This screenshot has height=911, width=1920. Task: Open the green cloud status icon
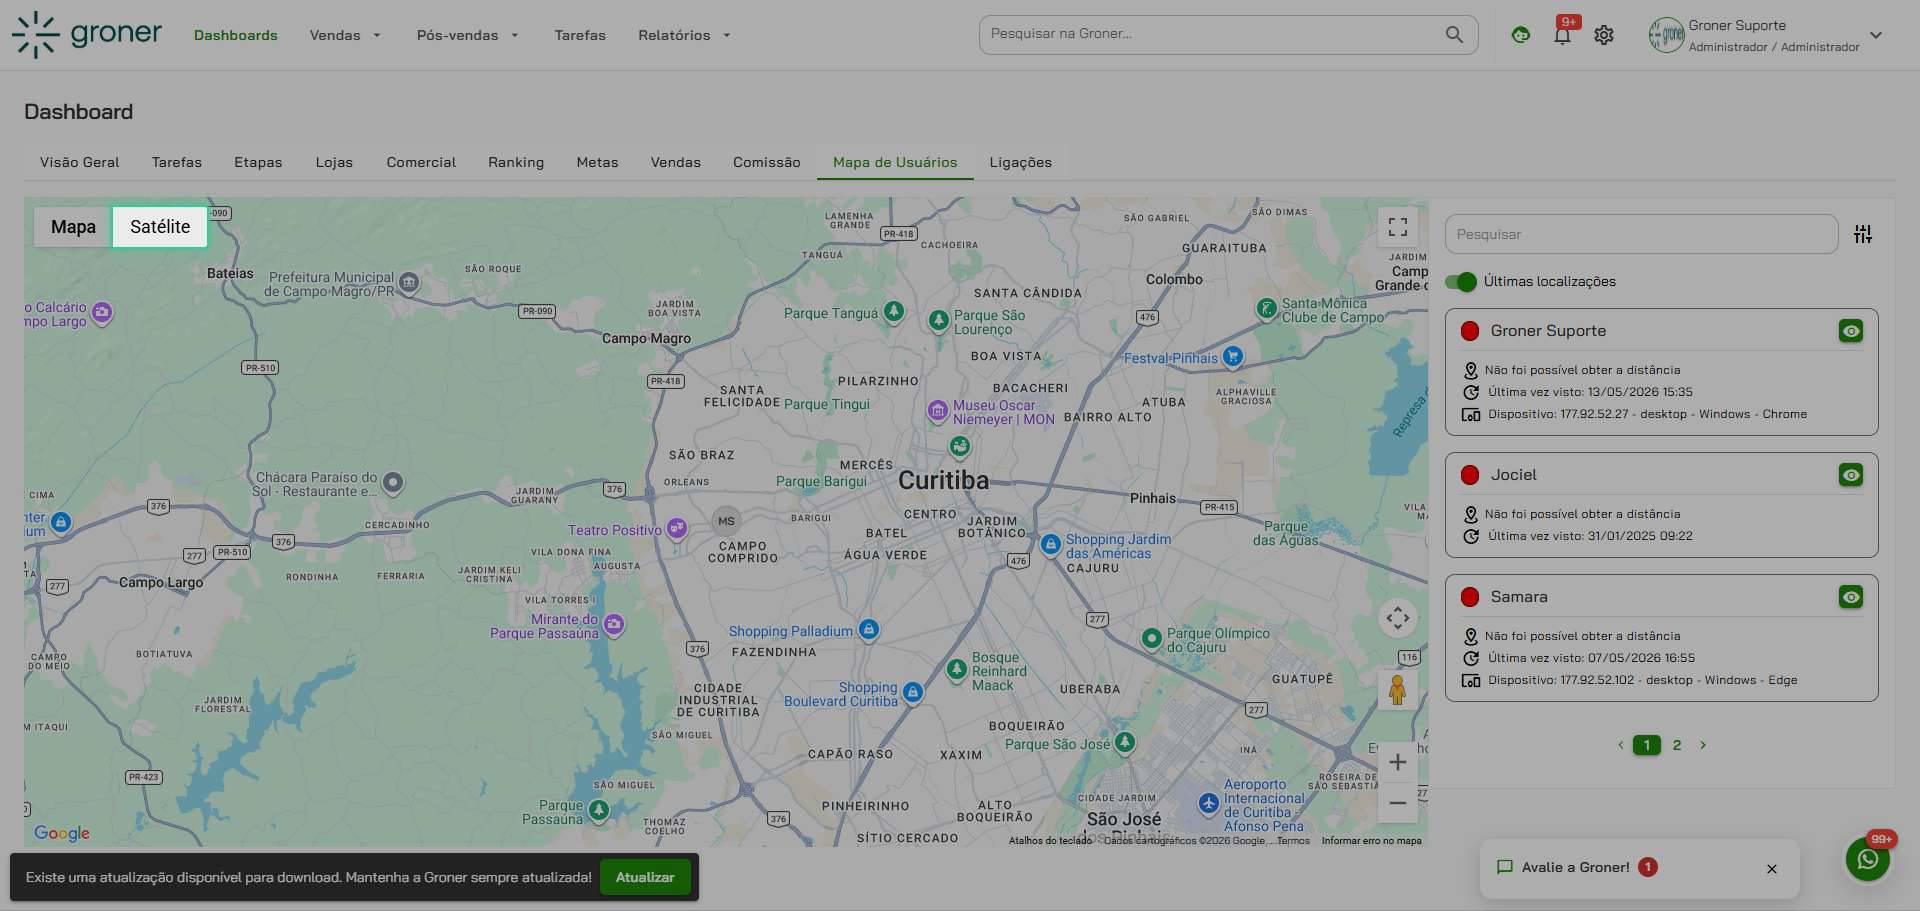pyautogui.click(x=1521, y=35)
